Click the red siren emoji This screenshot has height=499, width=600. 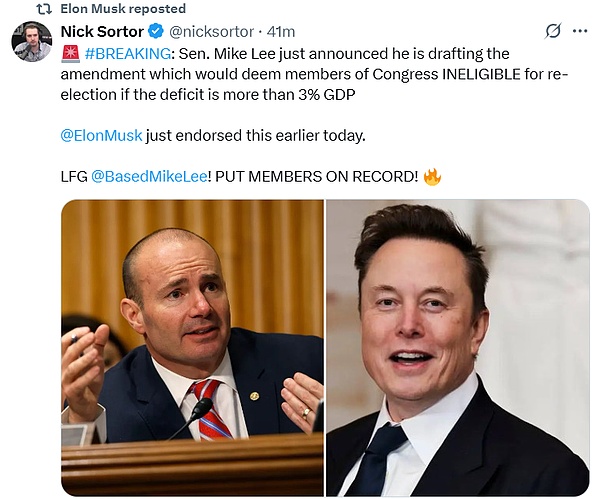coord(70,54)
